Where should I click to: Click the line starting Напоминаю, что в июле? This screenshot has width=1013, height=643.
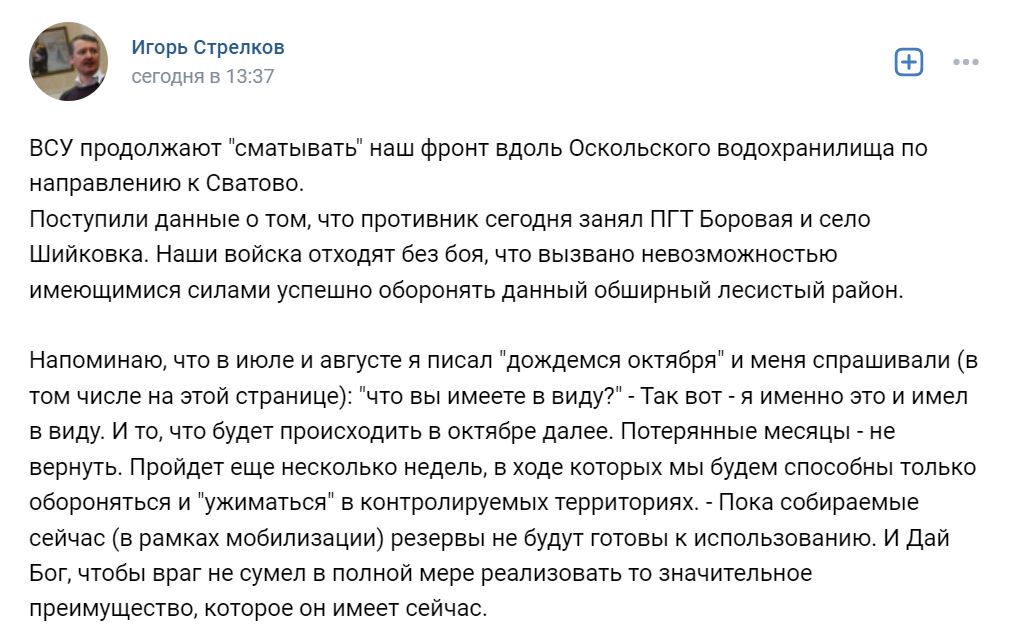pos(504,361)
